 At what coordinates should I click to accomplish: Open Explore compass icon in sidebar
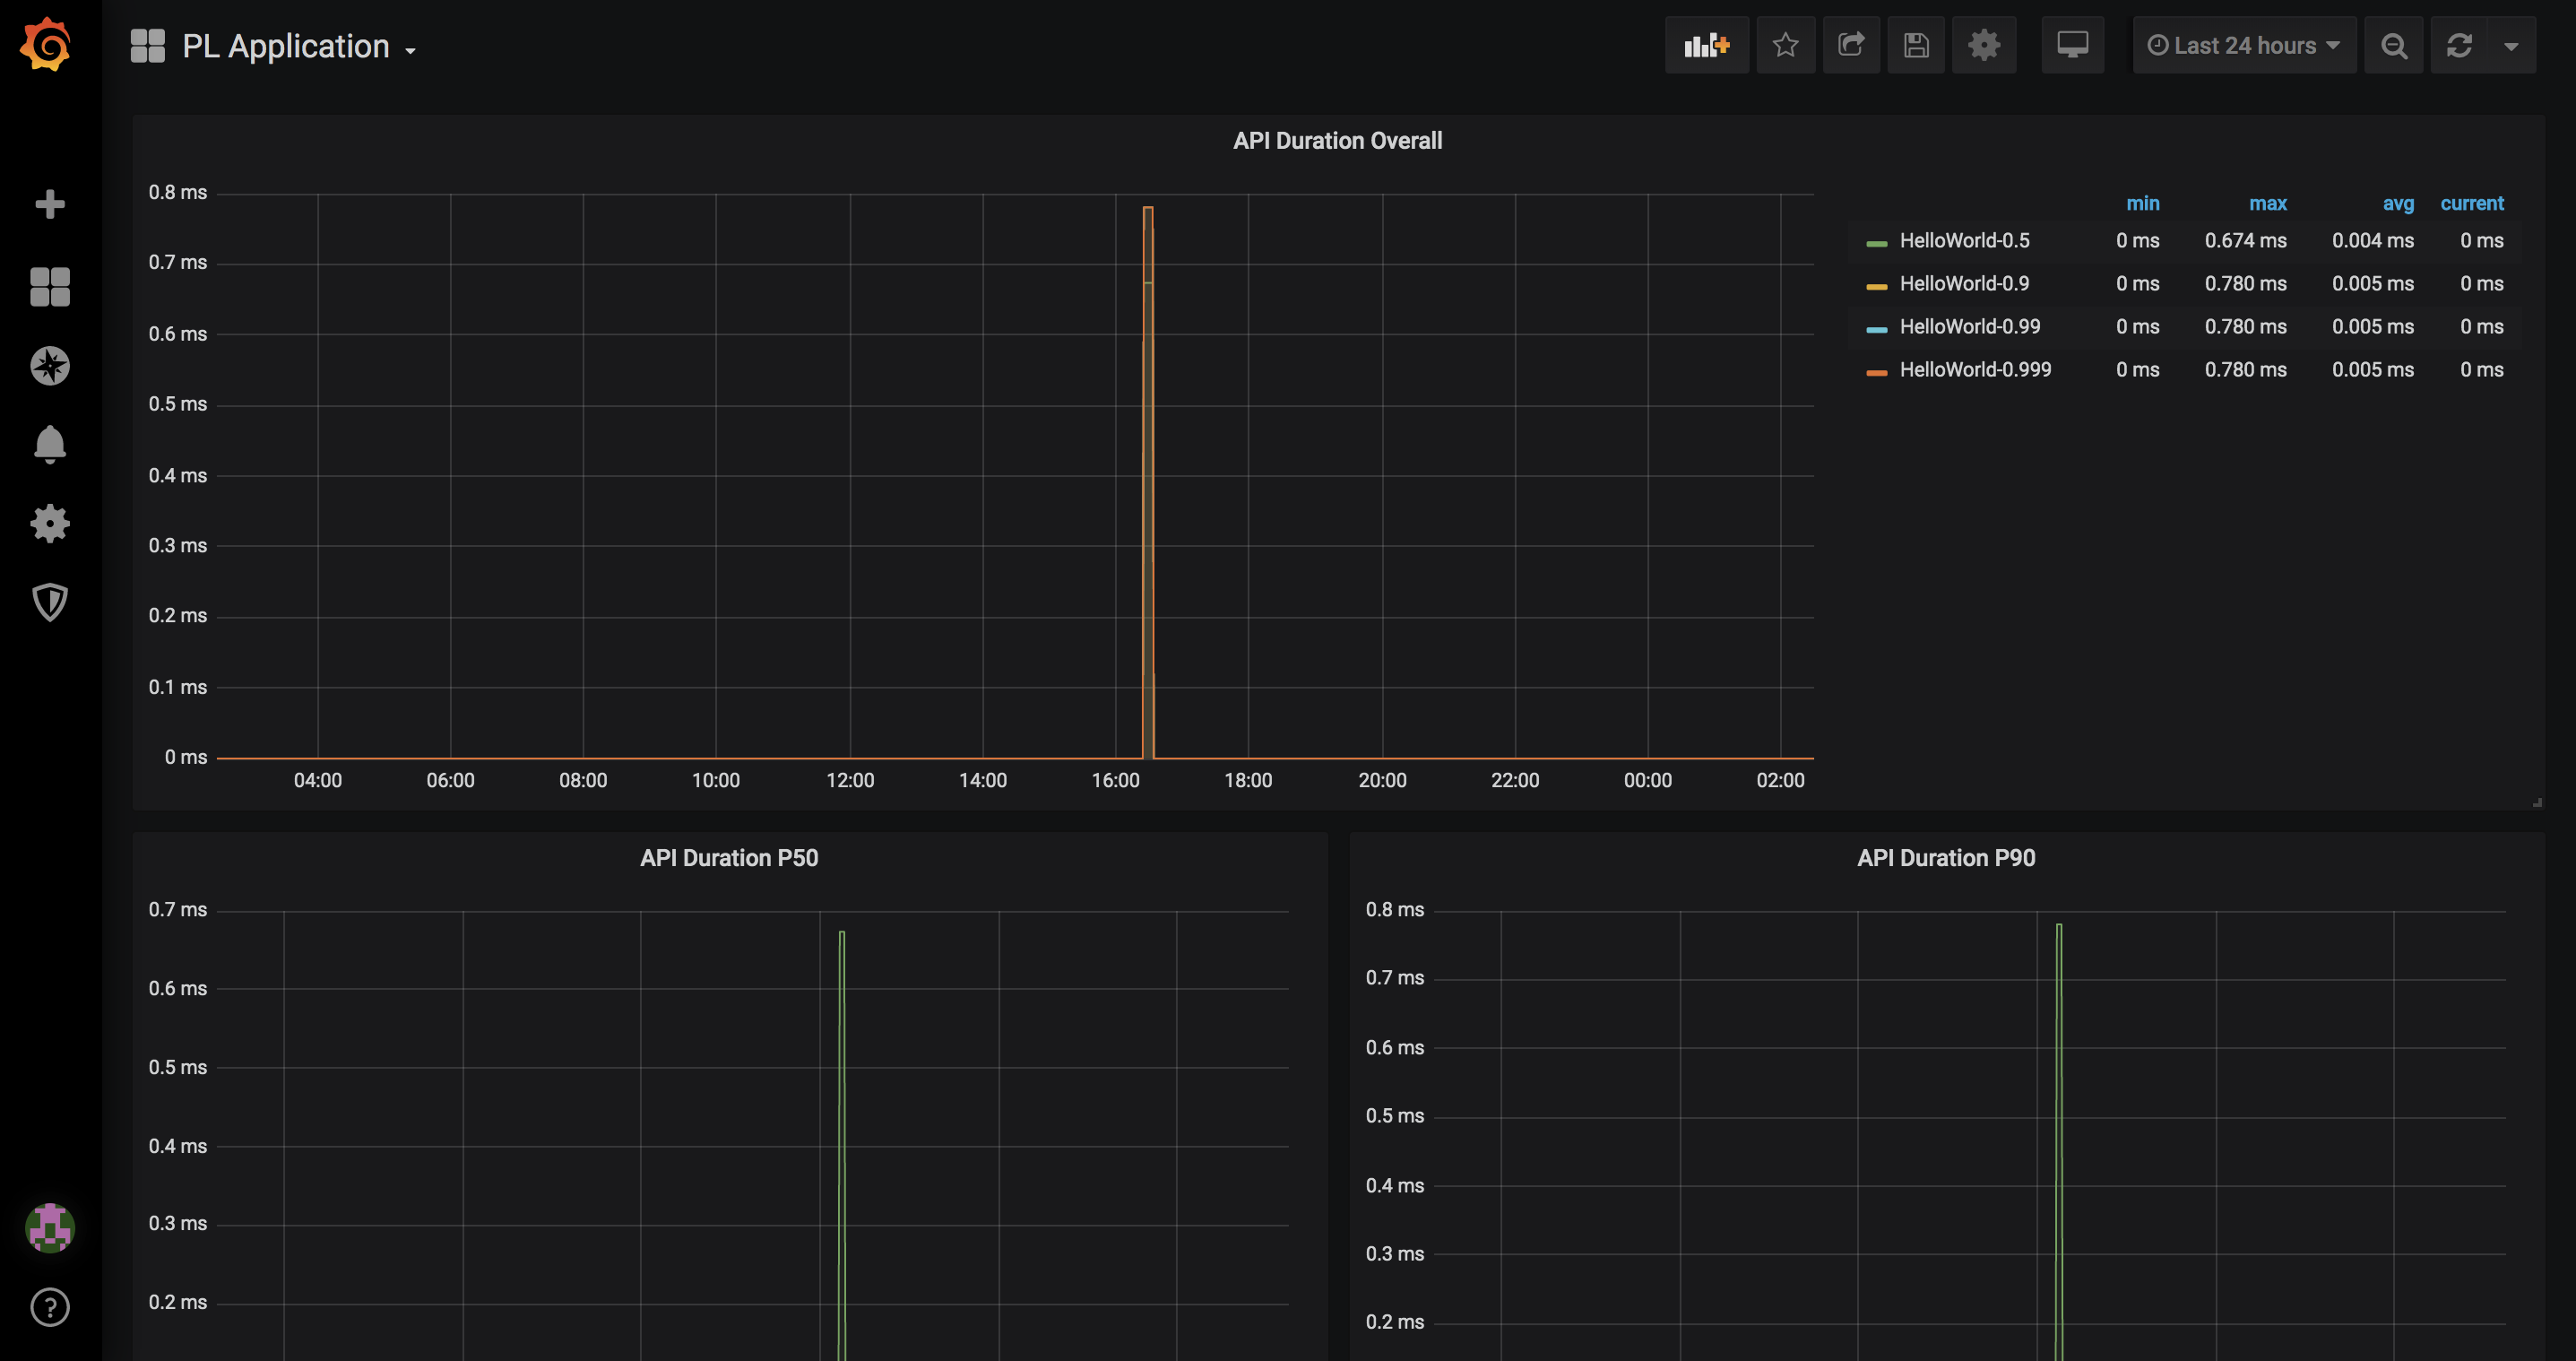click(49, 366)
